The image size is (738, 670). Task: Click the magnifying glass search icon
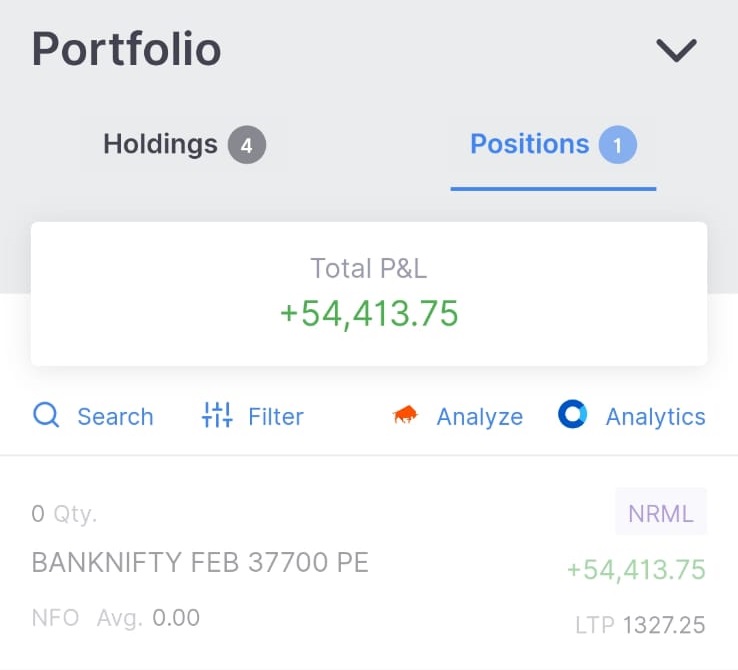click(x=46, y=415)
